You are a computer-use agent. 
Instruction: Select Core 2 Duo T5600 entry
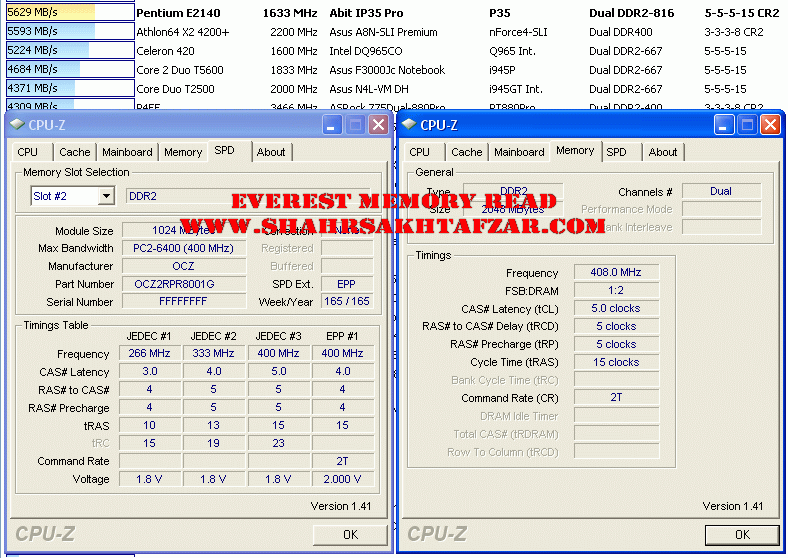click(180, 70)
